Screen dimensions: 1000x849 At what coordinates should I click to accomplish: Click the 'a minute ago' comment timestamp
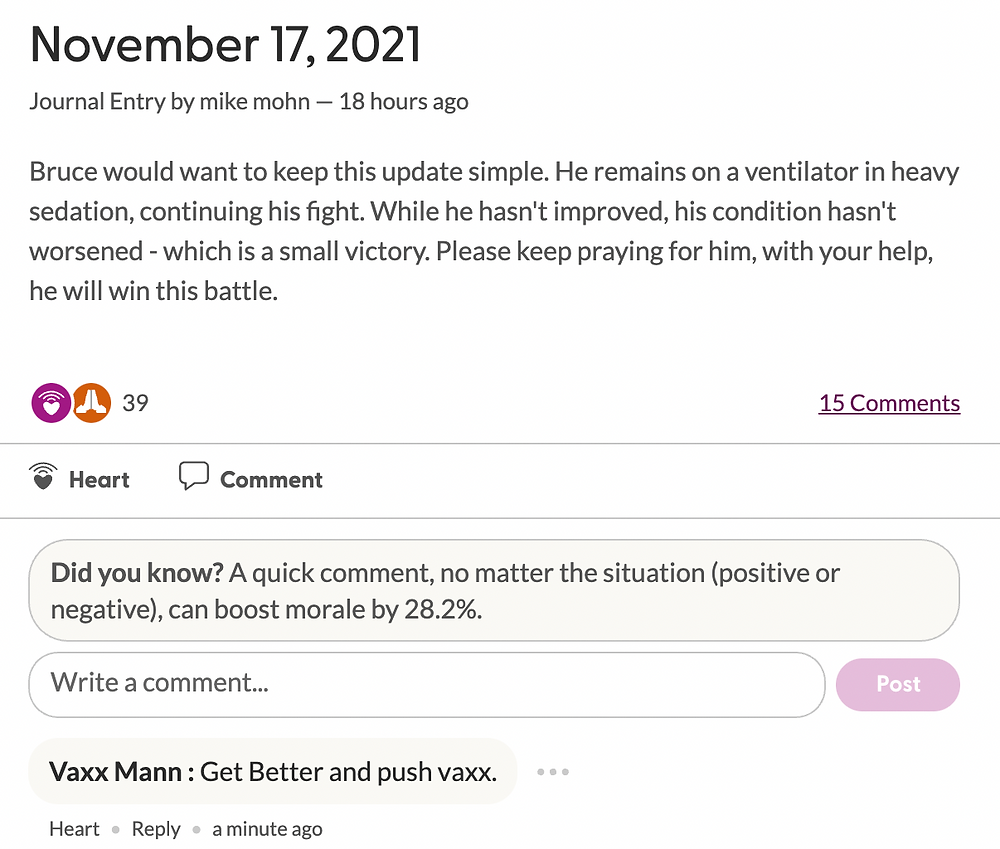click(267, 829)
